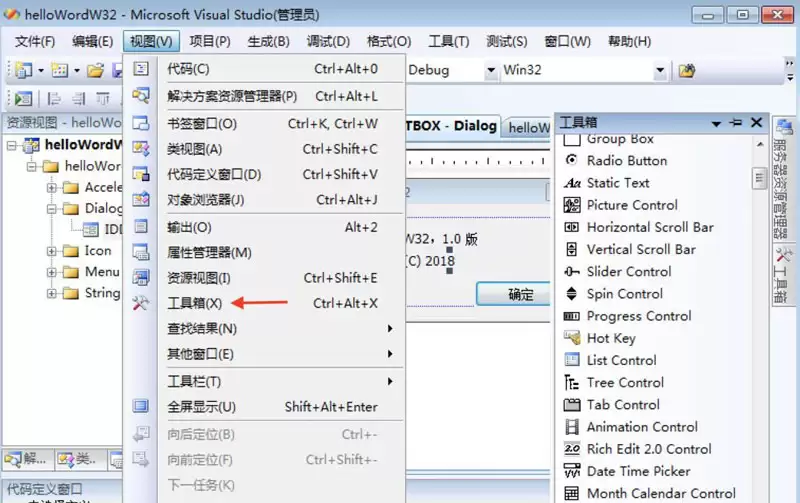Expand the Menu folder in resource tree
The height and width of the screenshot is (503, 800).
coord(52,272)
